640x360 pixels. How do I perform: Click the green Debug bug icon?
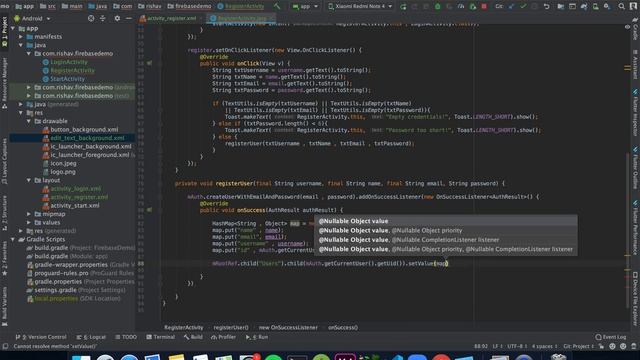438,7
